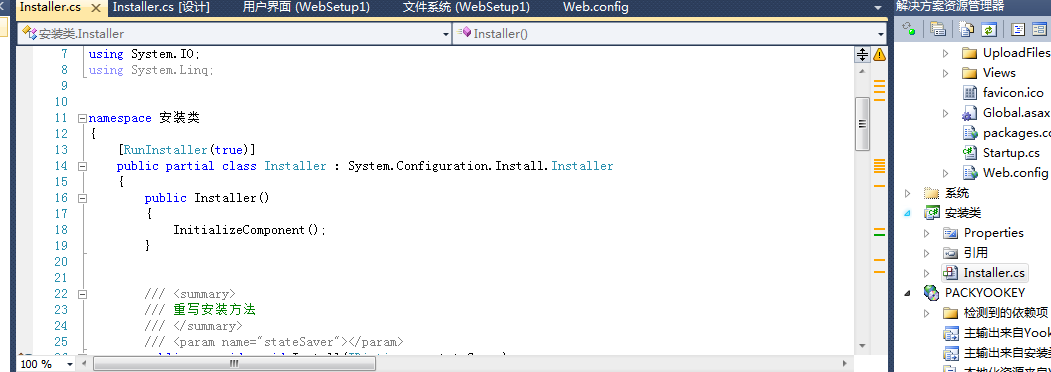The image size is (1051, 372).
Task: Click the editor split-view handle icon
Action: (862, 54)
